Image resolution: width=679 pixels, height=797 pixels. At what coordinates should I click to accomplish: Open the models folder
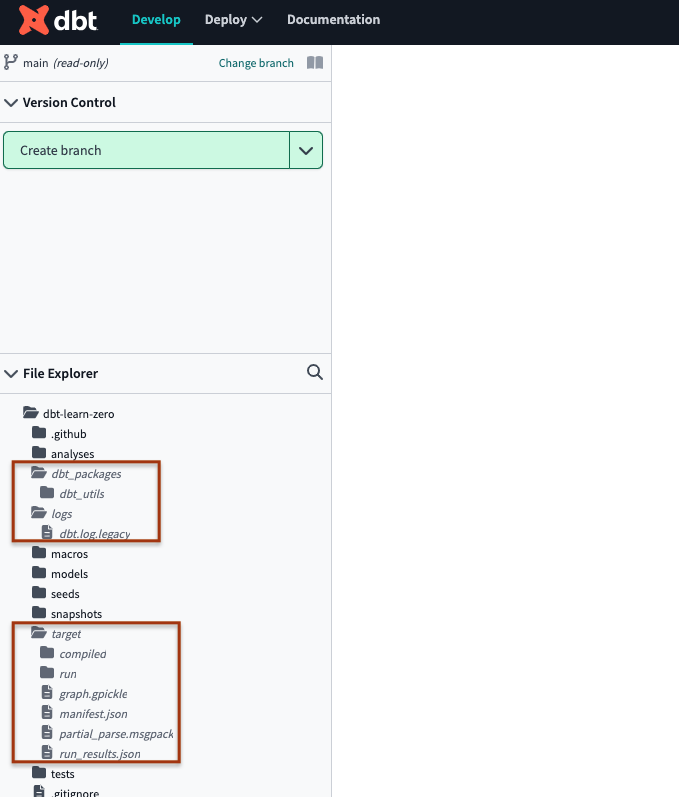(x=69, y=574)
